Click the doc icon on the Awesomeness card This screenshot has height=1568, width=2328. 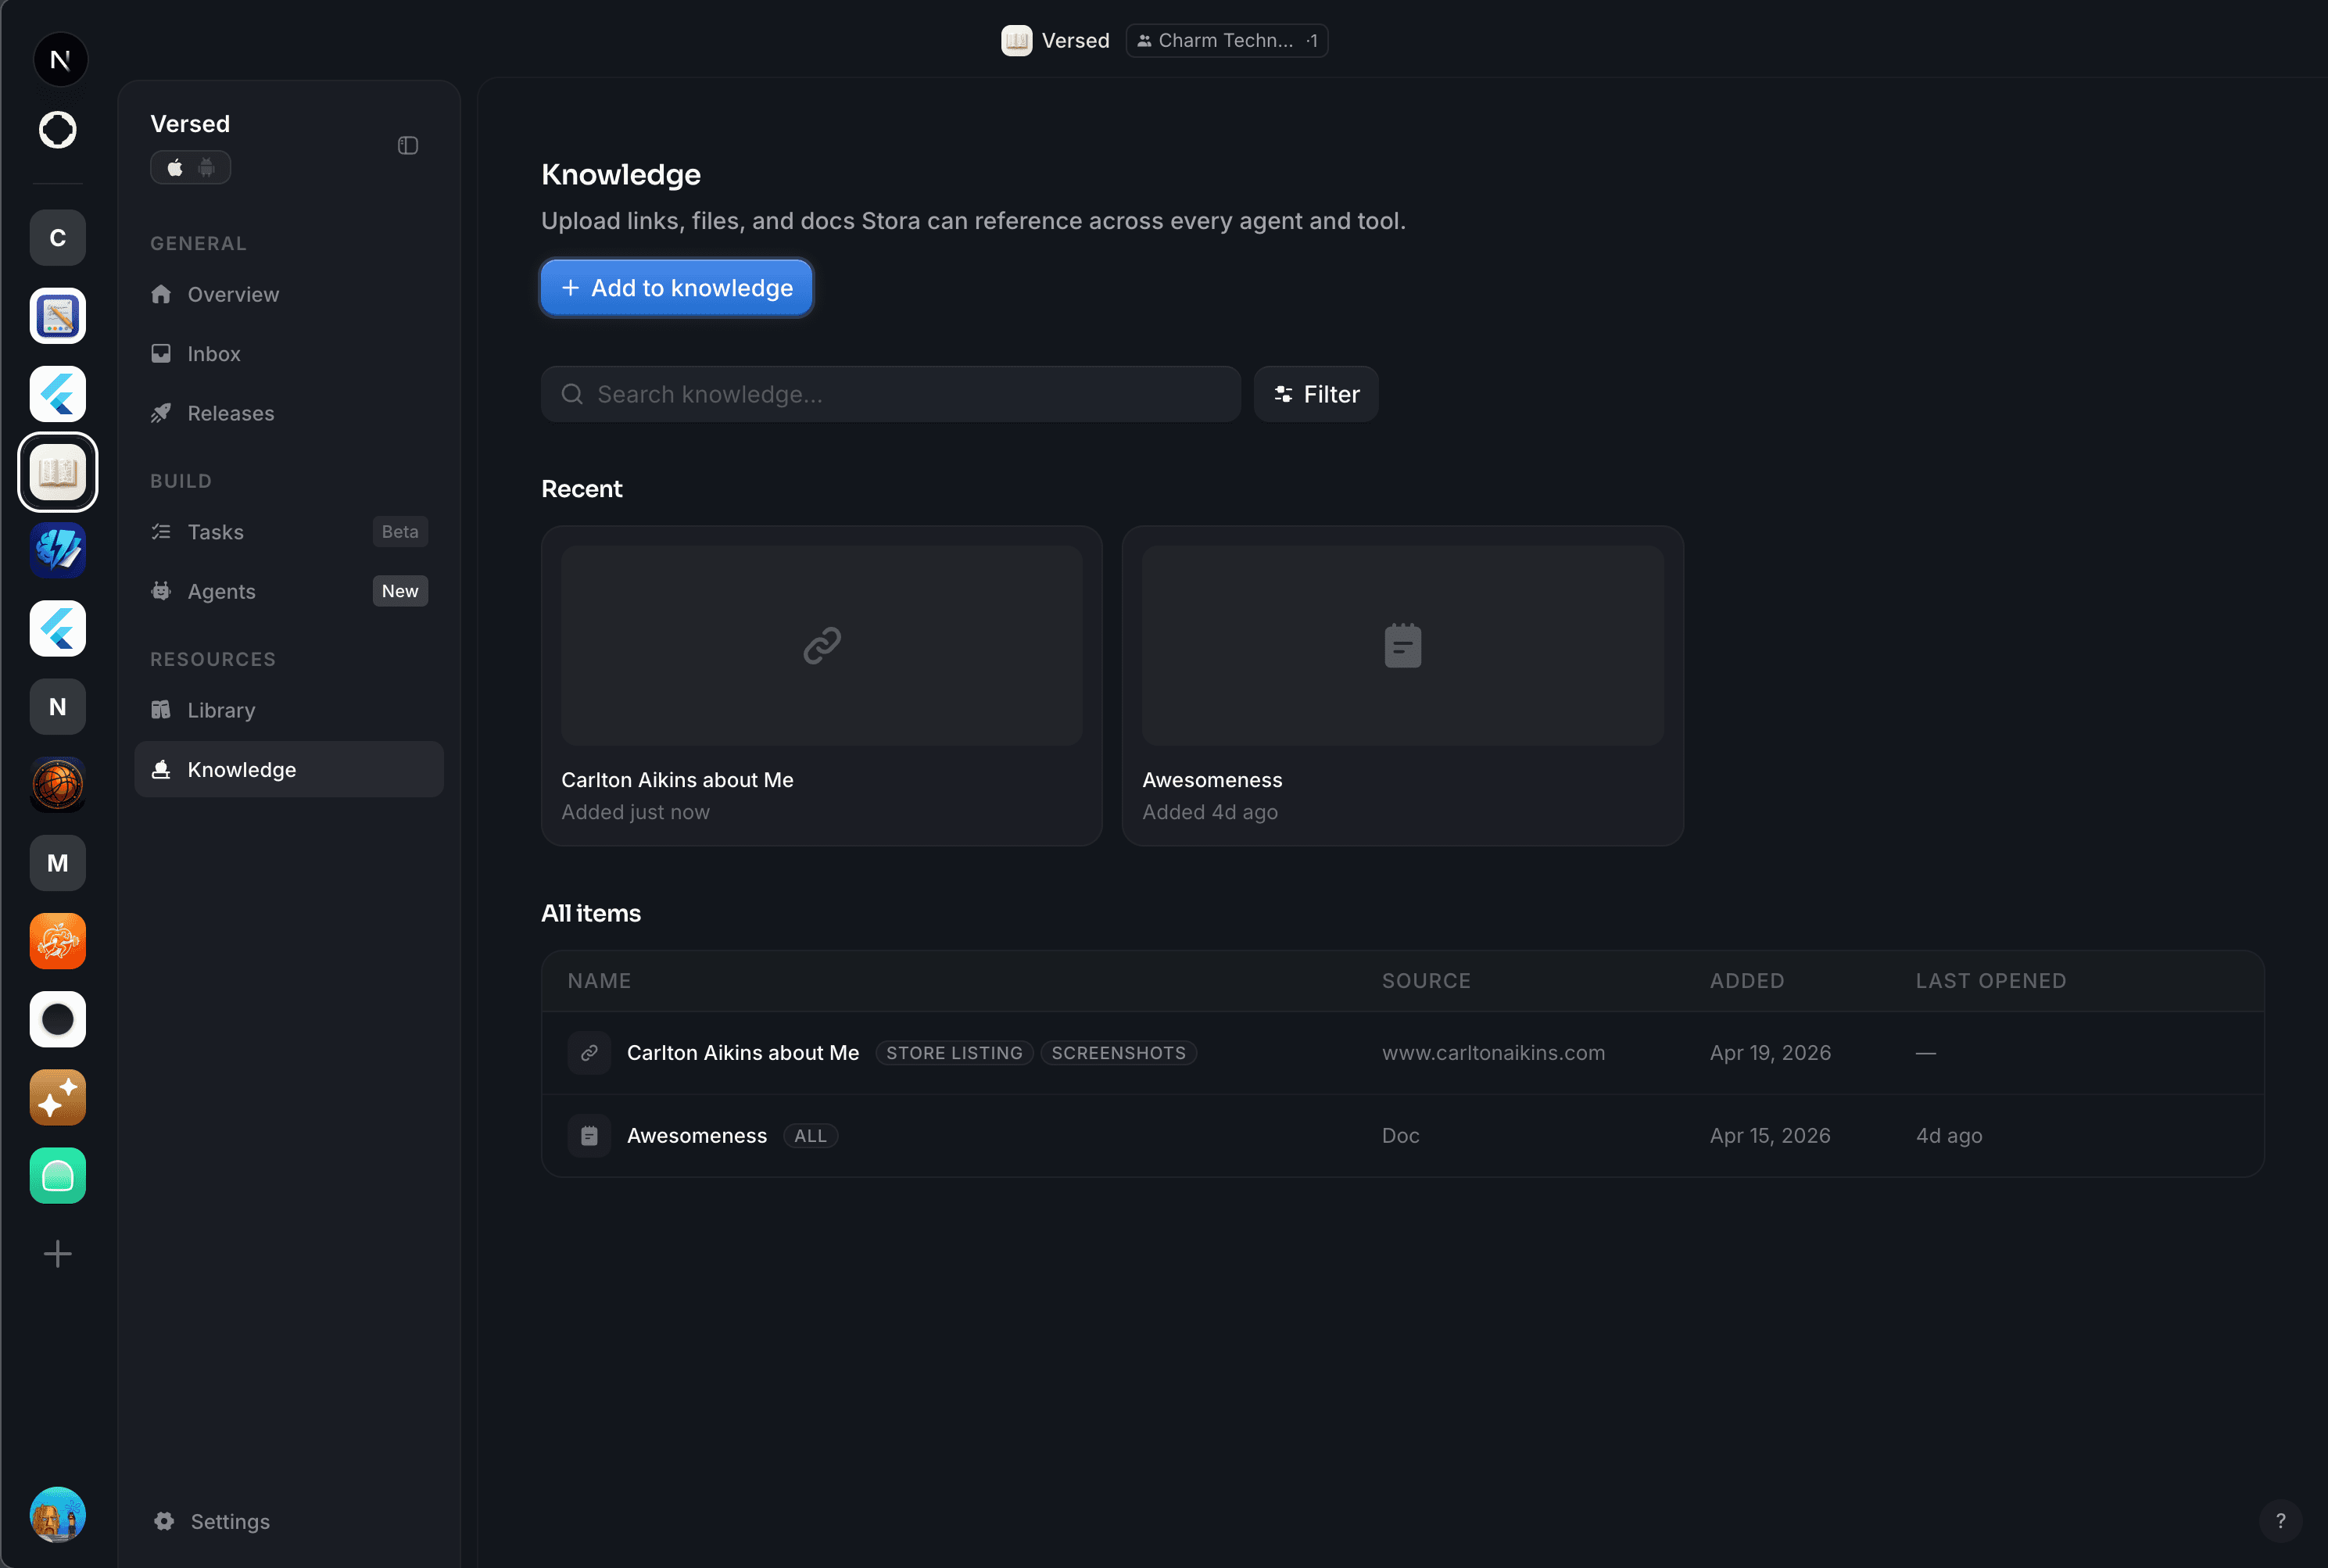point(1402,645)
